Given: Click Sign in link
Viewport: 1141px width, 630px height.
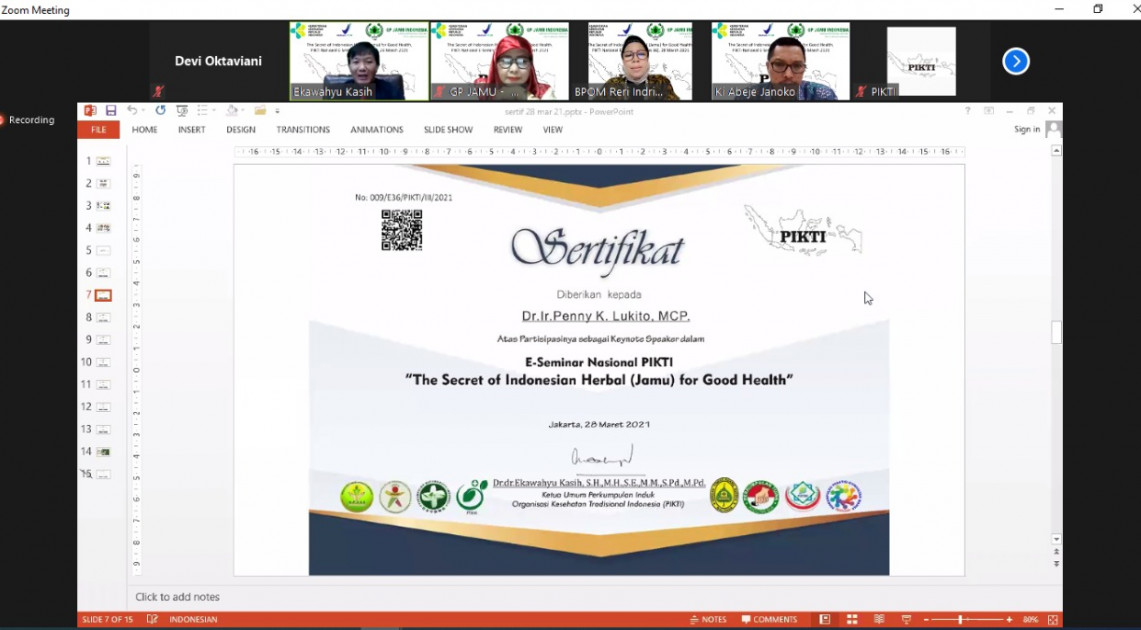Looking at the screenshot, I should (1027, 130).
